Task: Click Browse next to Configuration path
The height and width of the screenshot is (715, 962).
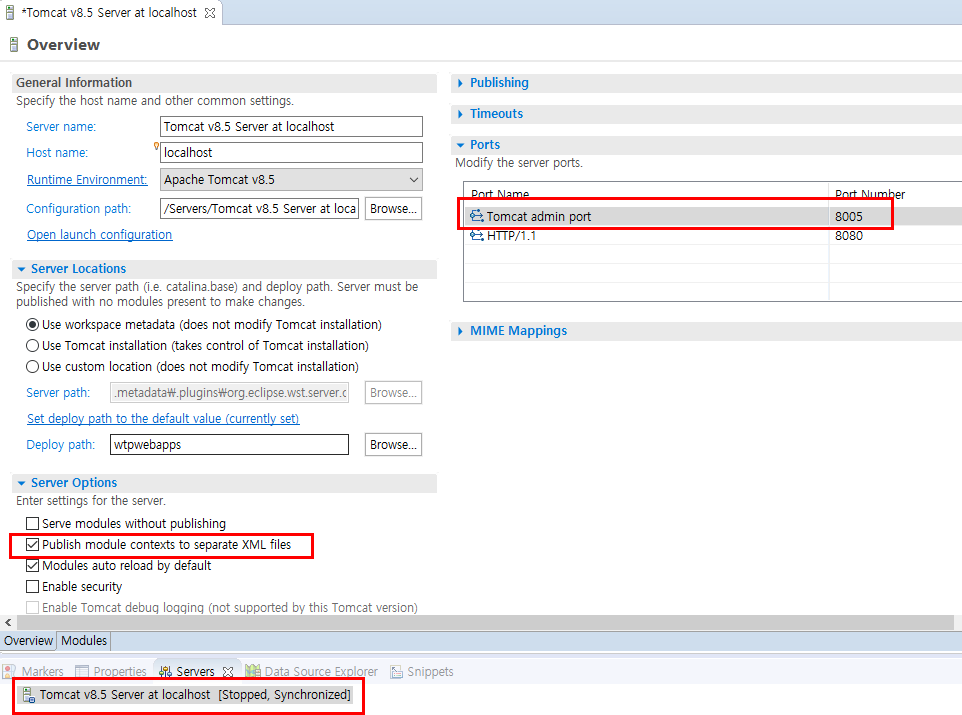Action: point(393,209)
